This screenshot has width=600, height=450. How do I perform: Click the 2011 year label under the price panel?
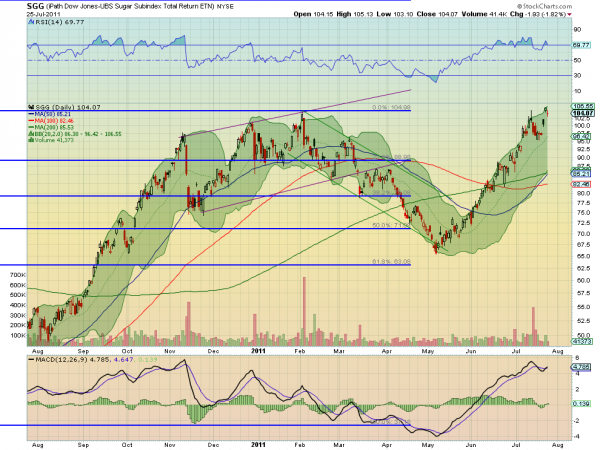click(x=258, y=351)
